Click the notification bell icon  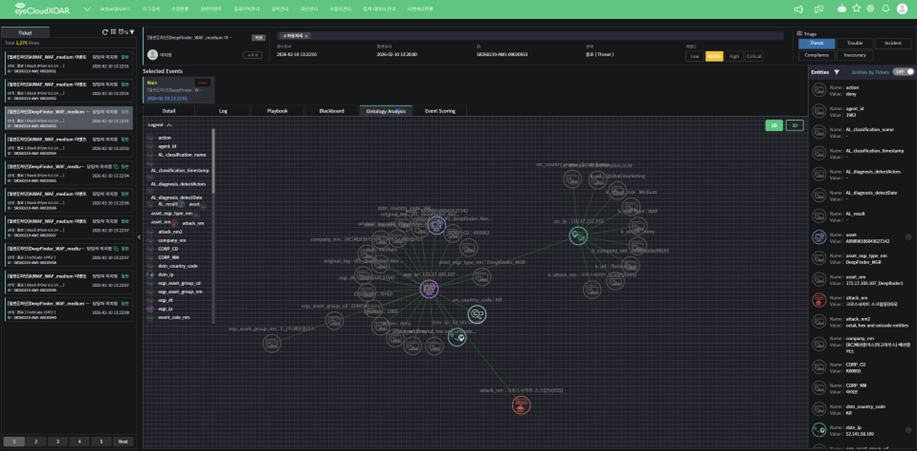point(885,9)
